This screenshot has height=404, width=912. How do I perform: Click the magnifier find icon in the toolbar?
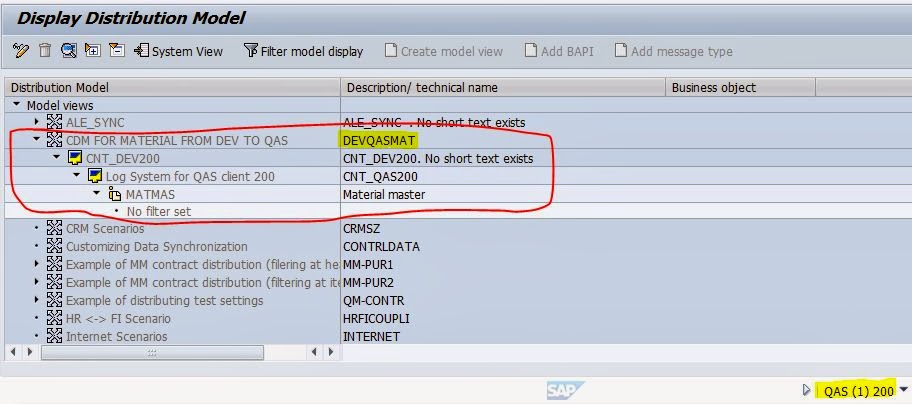(69, 51)
